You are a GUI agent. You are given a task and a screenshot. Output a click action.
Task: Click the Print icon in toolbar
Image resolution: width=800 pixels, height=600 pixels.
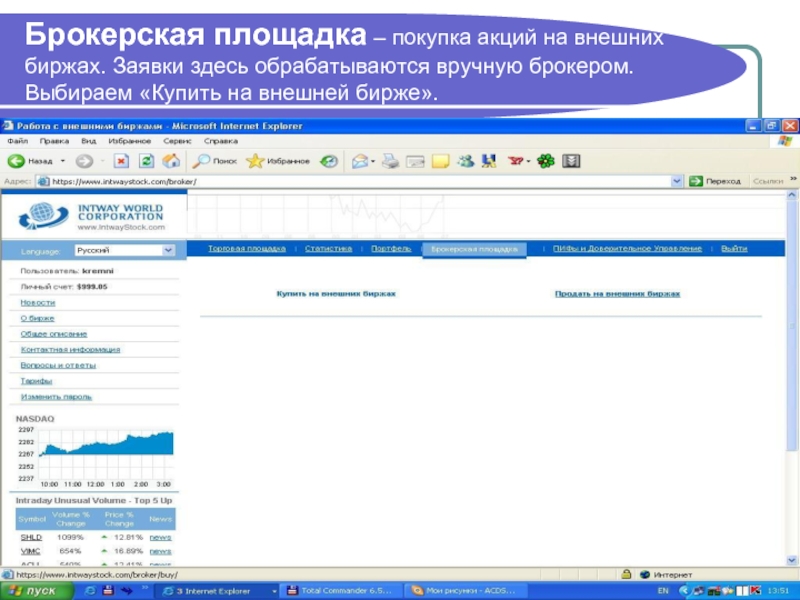[391, 160]
